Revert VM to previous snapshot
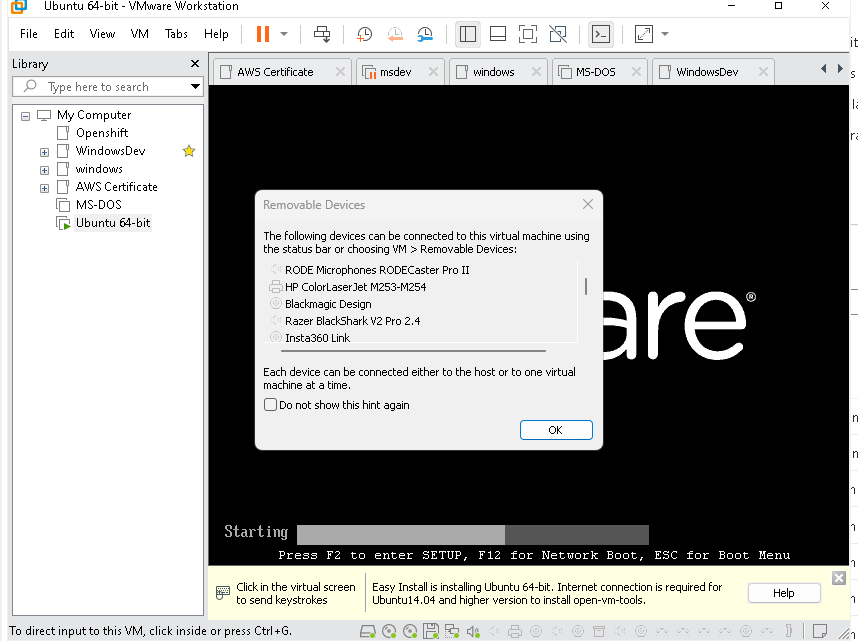This screenshot has width=858, height=641. 395,34
